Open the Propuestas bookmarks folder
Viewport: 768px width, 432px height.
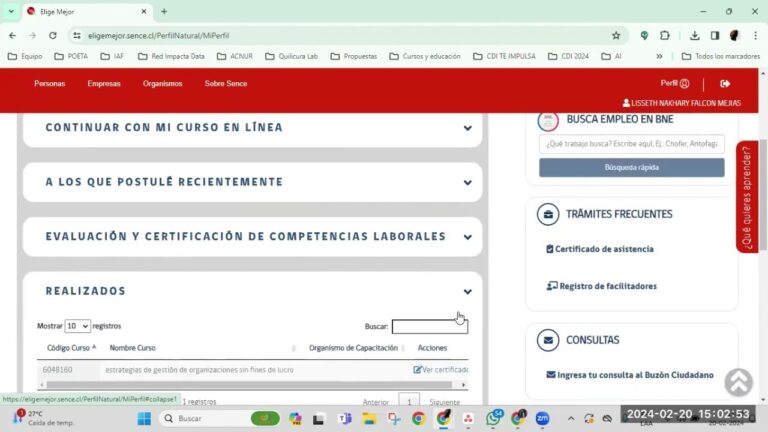[354, 56]
